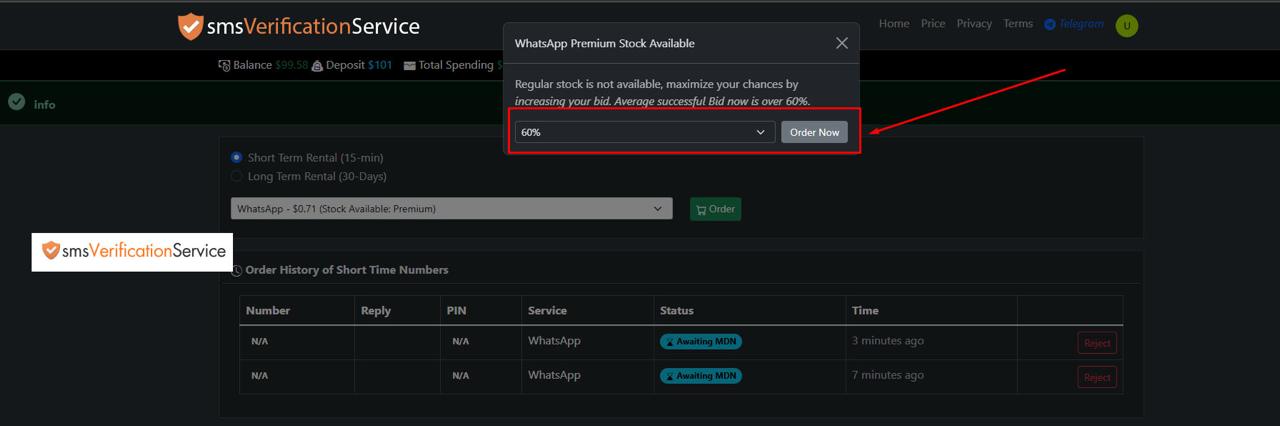1280x426 pixels.
Task: Click the Total Spending card icon
Action: coord(410,66)
